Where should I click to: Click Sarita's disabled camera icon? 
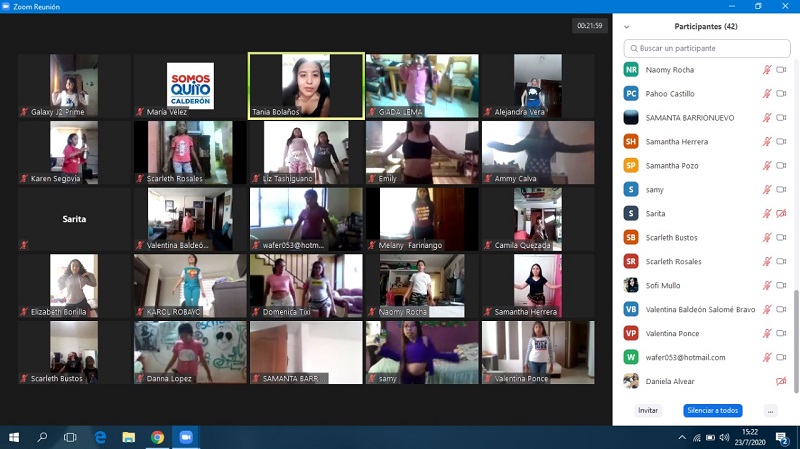[x=781, y=214]
